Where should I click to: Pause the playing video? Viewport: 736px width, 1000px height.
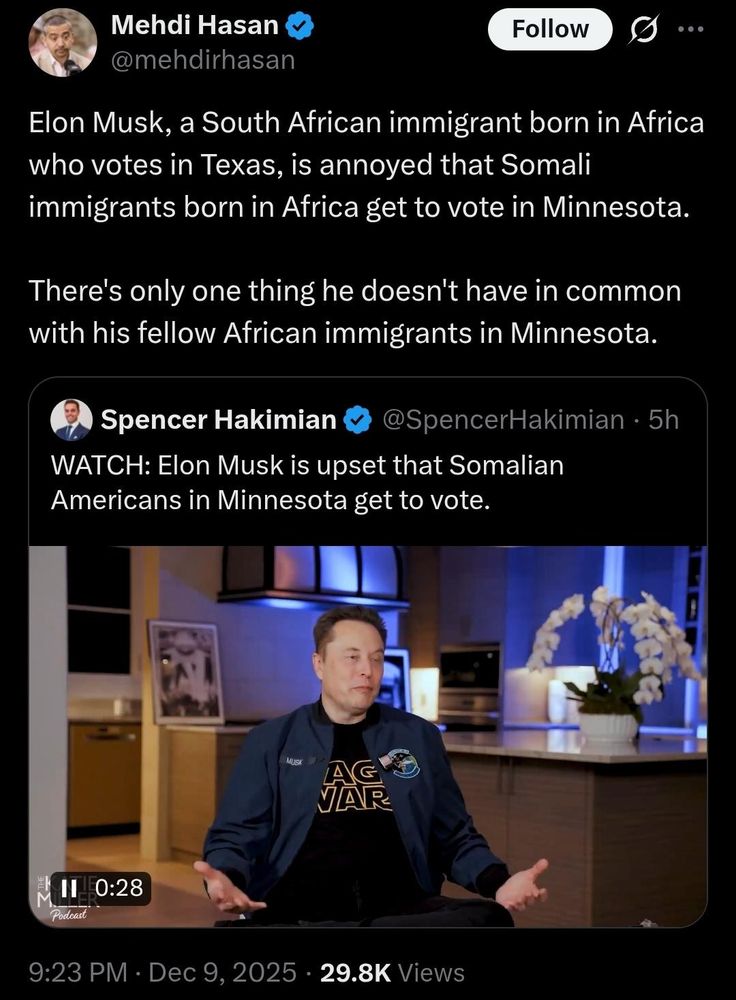click(69, 886)
